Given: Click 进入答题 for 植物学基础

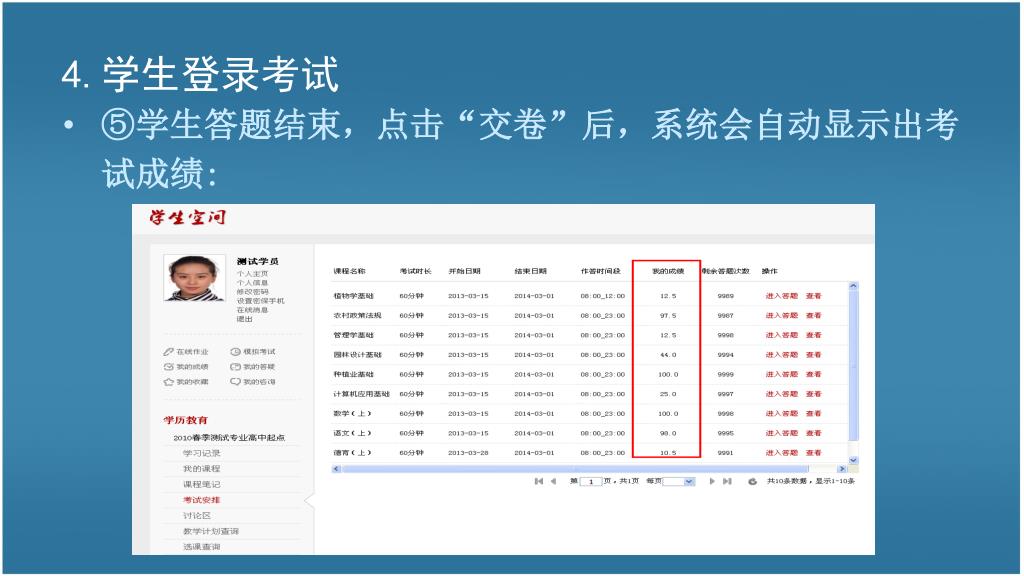Looking at the screenshot, I should [x=782, y=296].
